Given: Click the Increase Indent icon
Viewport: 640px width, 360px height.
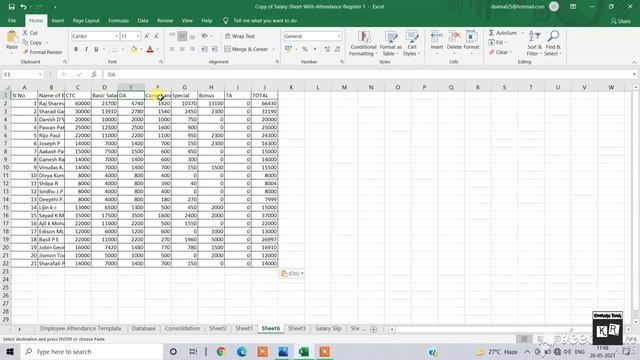Looking at the screenshot, I should (214, 49).
